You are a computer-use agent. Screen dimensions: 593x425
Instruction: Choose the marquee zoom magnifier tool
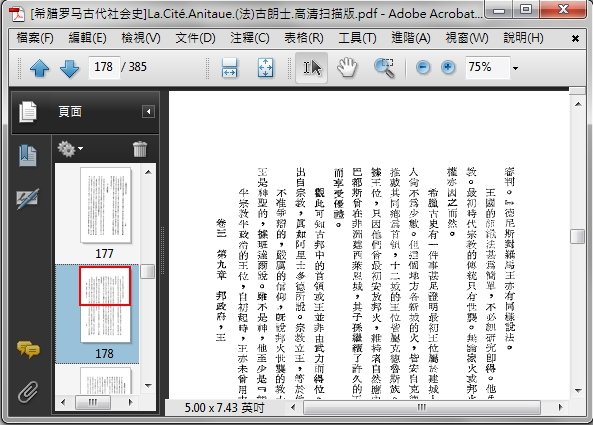pos(384,68)
